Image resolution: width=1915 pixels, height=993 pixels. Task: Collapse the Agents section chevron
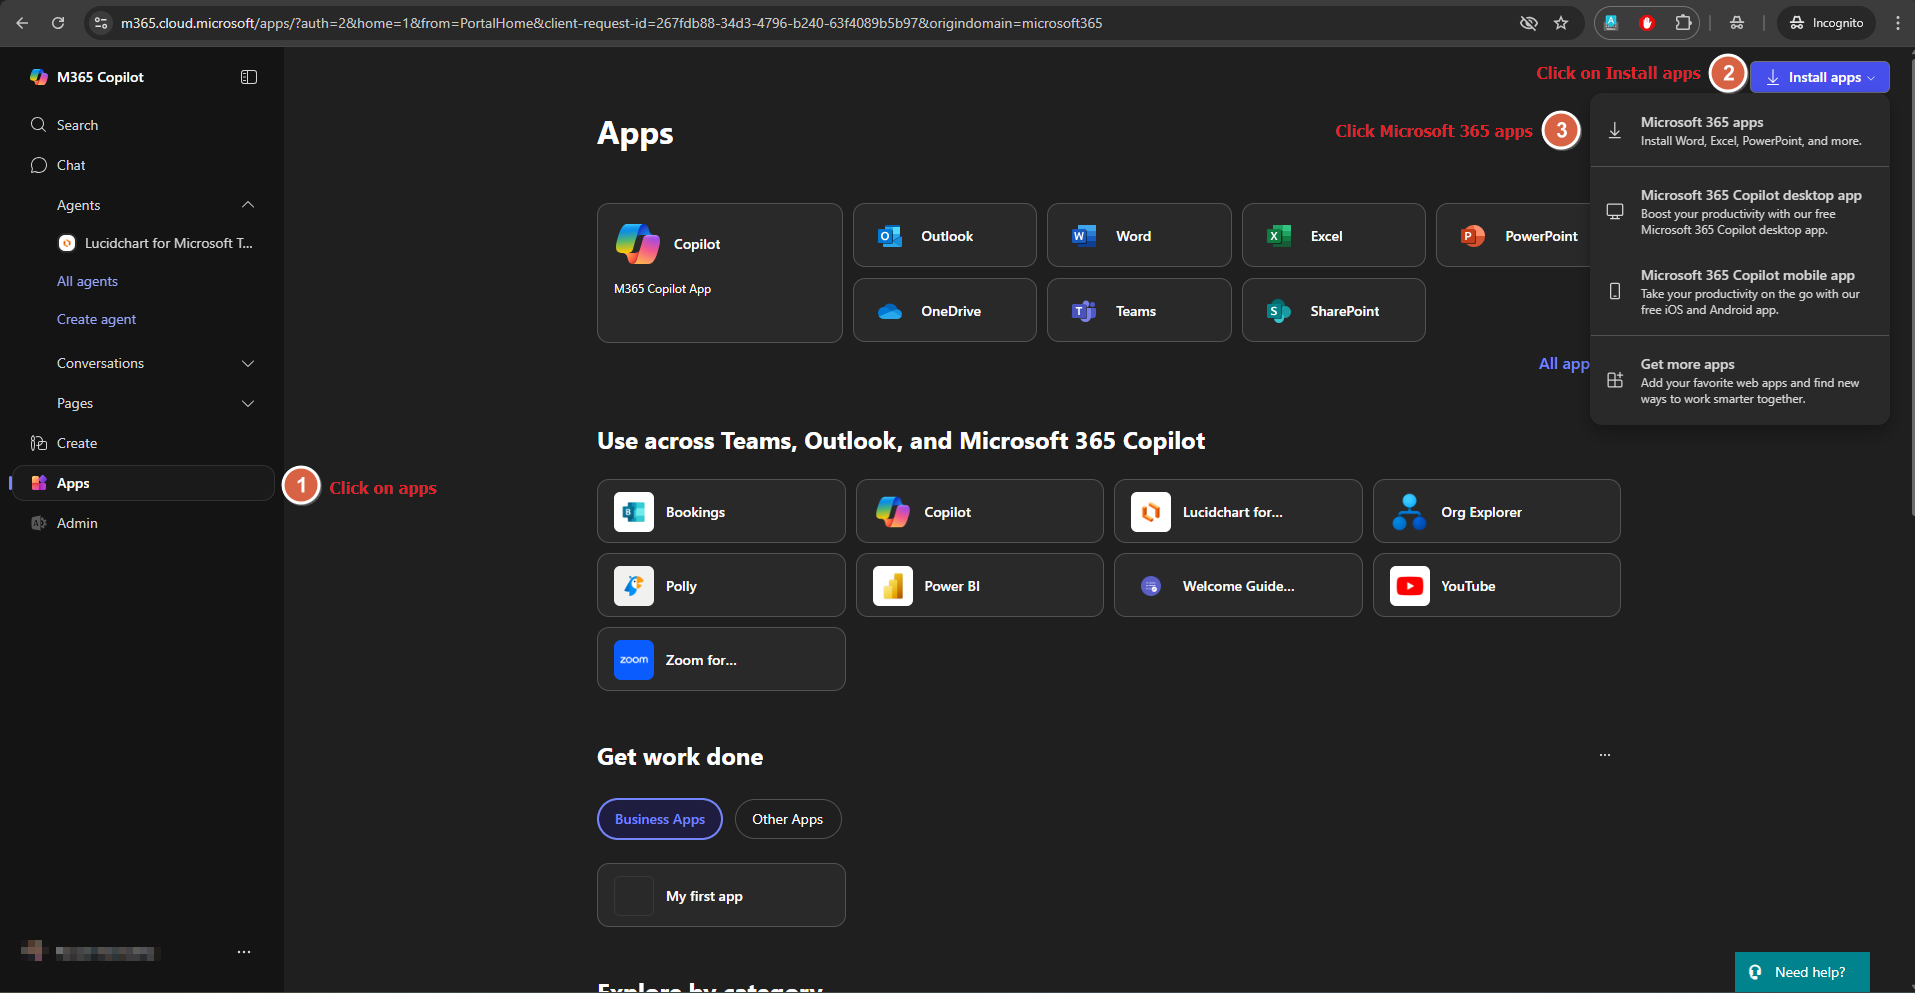[x=248, y=205]
